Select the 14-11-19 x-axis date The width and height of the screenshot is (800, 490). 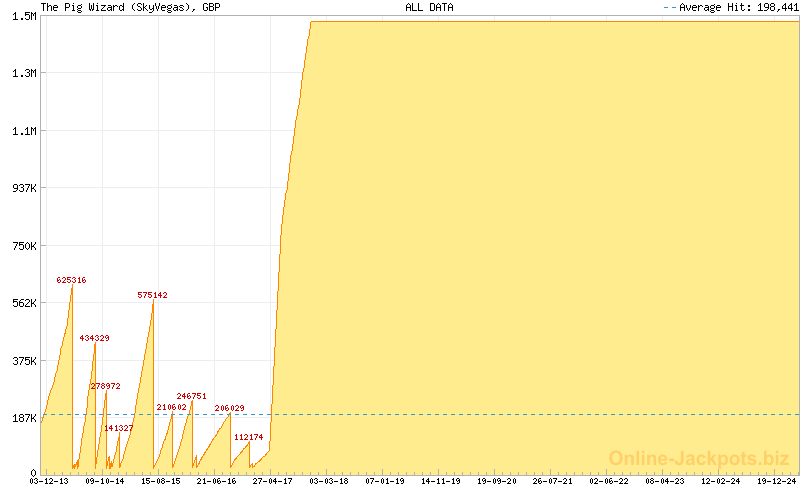pyautogui.click(x=440, y=481)
